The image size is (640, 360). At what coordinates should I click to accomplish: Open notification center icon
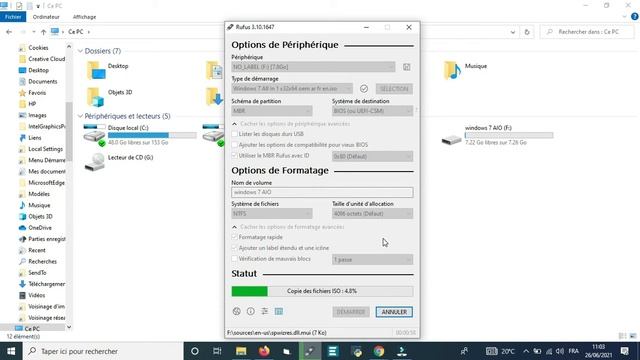624,351
